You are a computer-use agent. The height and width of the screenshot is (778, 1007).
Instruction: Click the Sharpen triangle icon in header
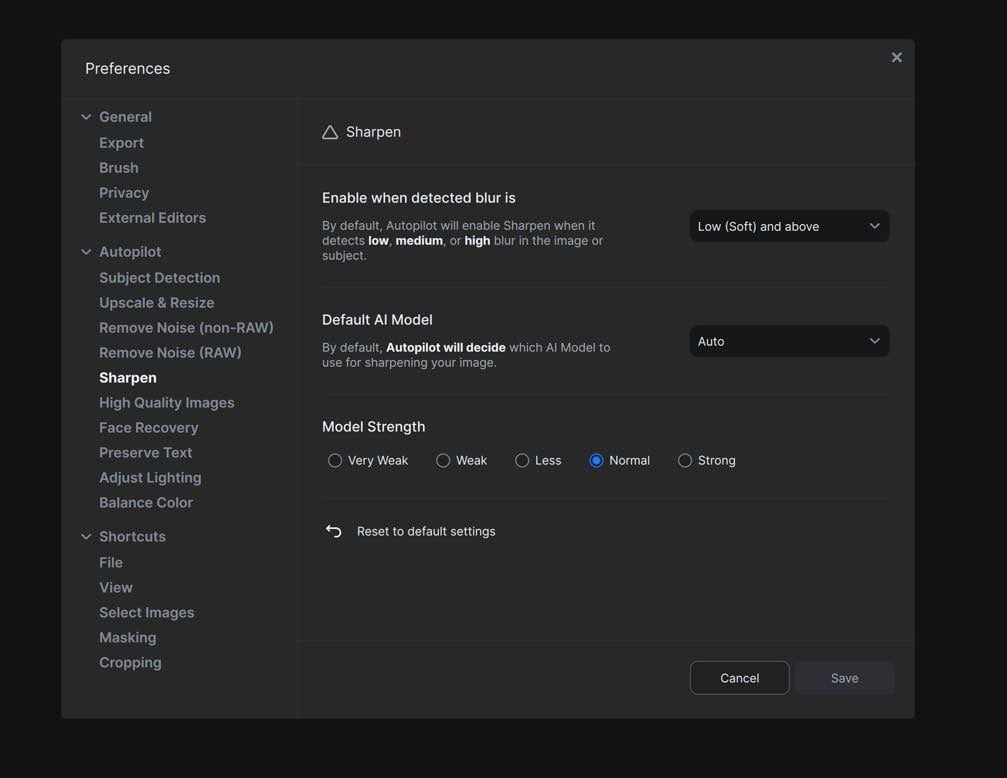pyautogui.click(x=330, y=132)
